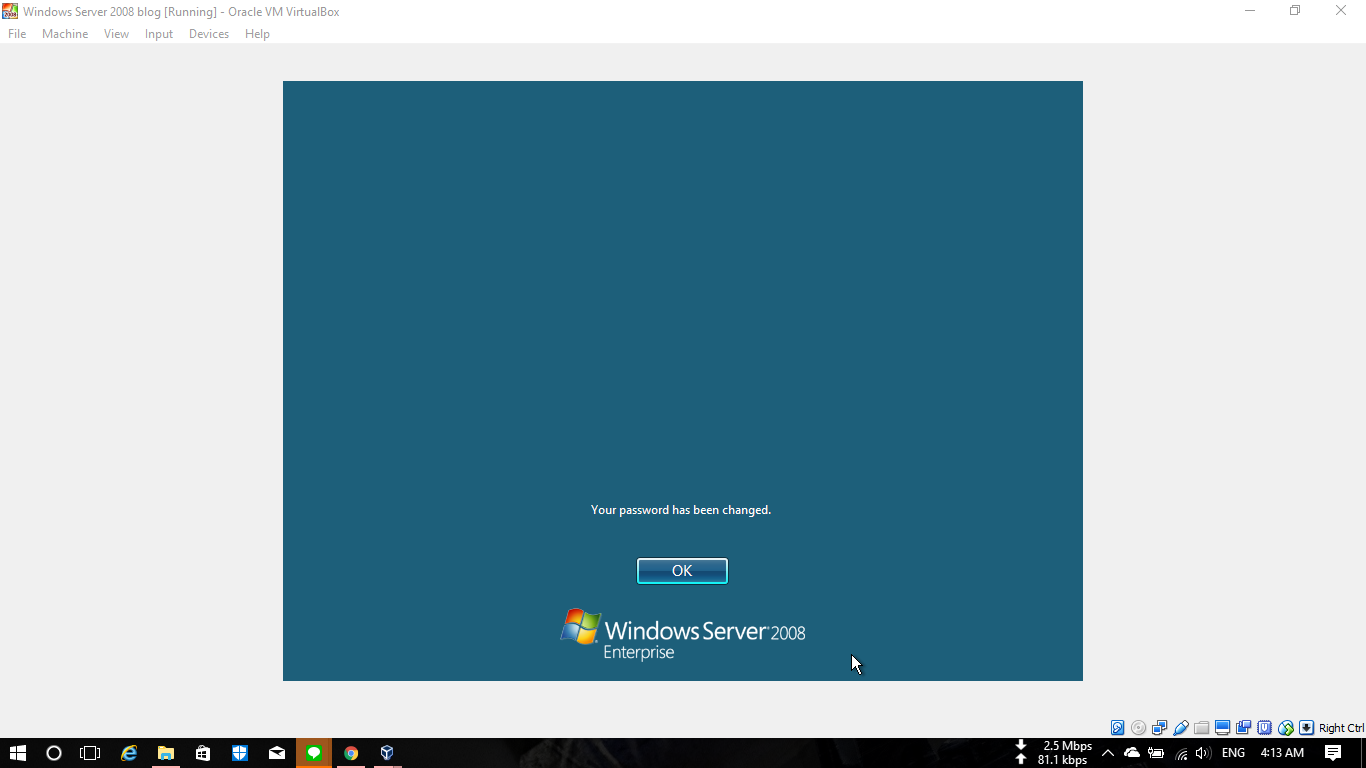This screenshot has width=1366, height=768.
Task: Open the Input menu
Action: 158,33
